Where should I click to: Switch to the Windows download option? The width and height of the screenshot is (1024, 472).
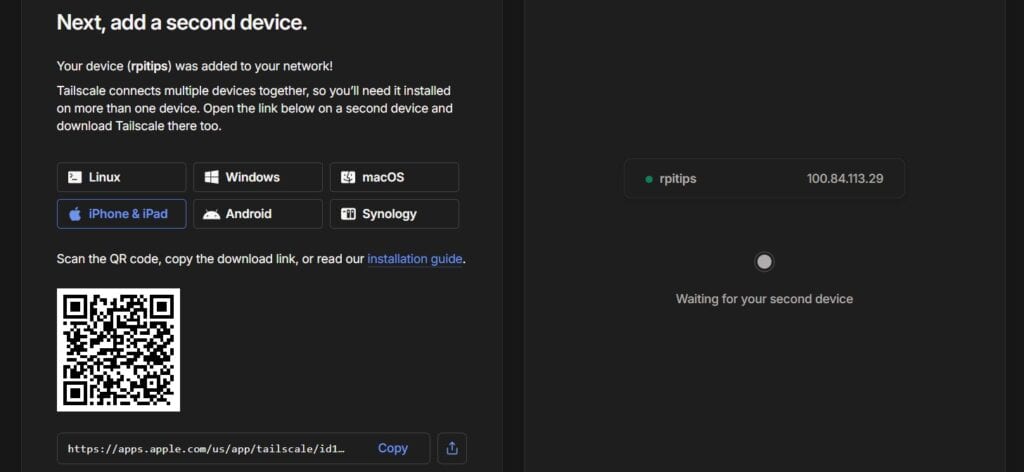(x=252, y=177)
